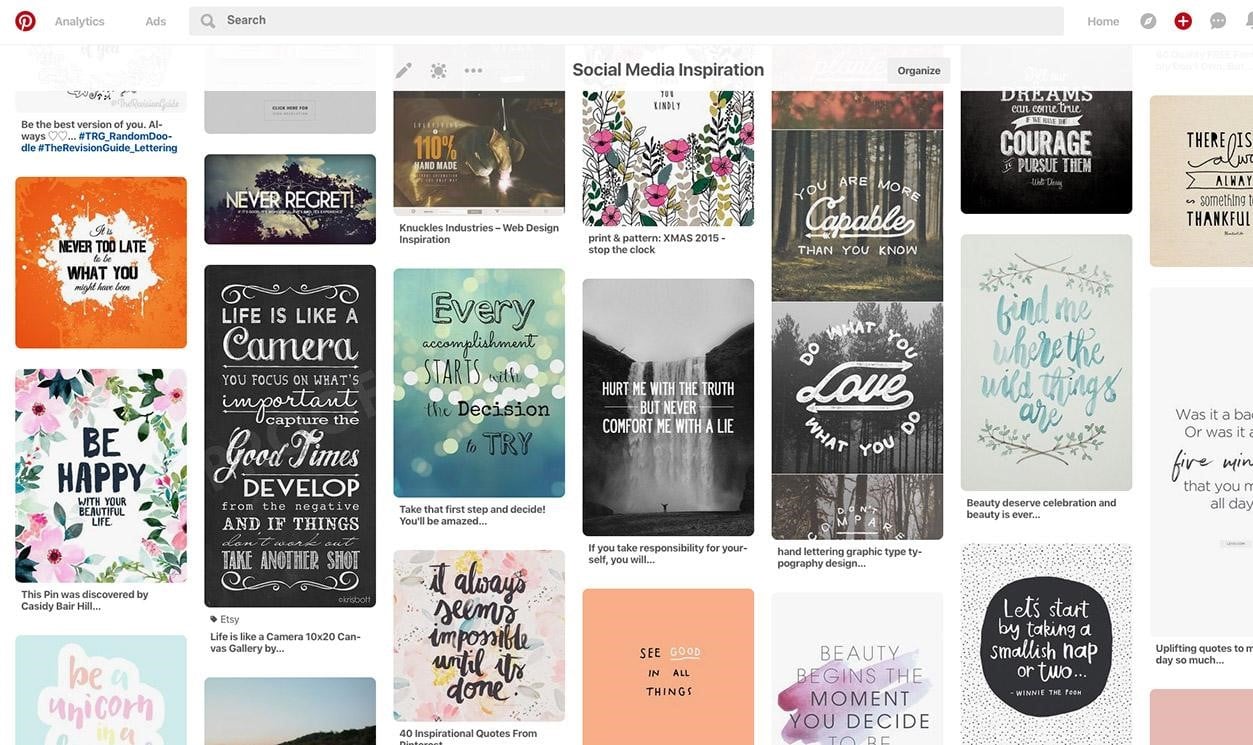The height and width of the screenshot is (745, 1253).
Task: Click the 'Take that first step and decide!' caption
Action: pyautogui.click(x=472, y=515)
